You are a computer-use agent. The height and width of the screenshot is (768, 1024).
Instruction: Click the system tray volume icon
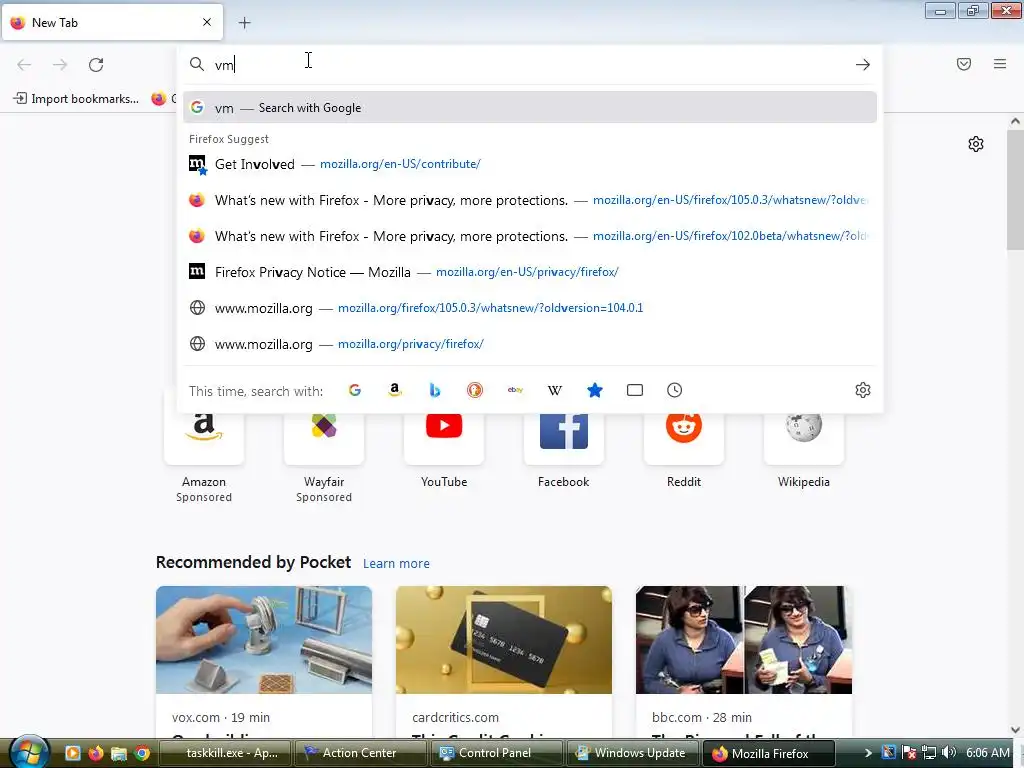point(950,753)
